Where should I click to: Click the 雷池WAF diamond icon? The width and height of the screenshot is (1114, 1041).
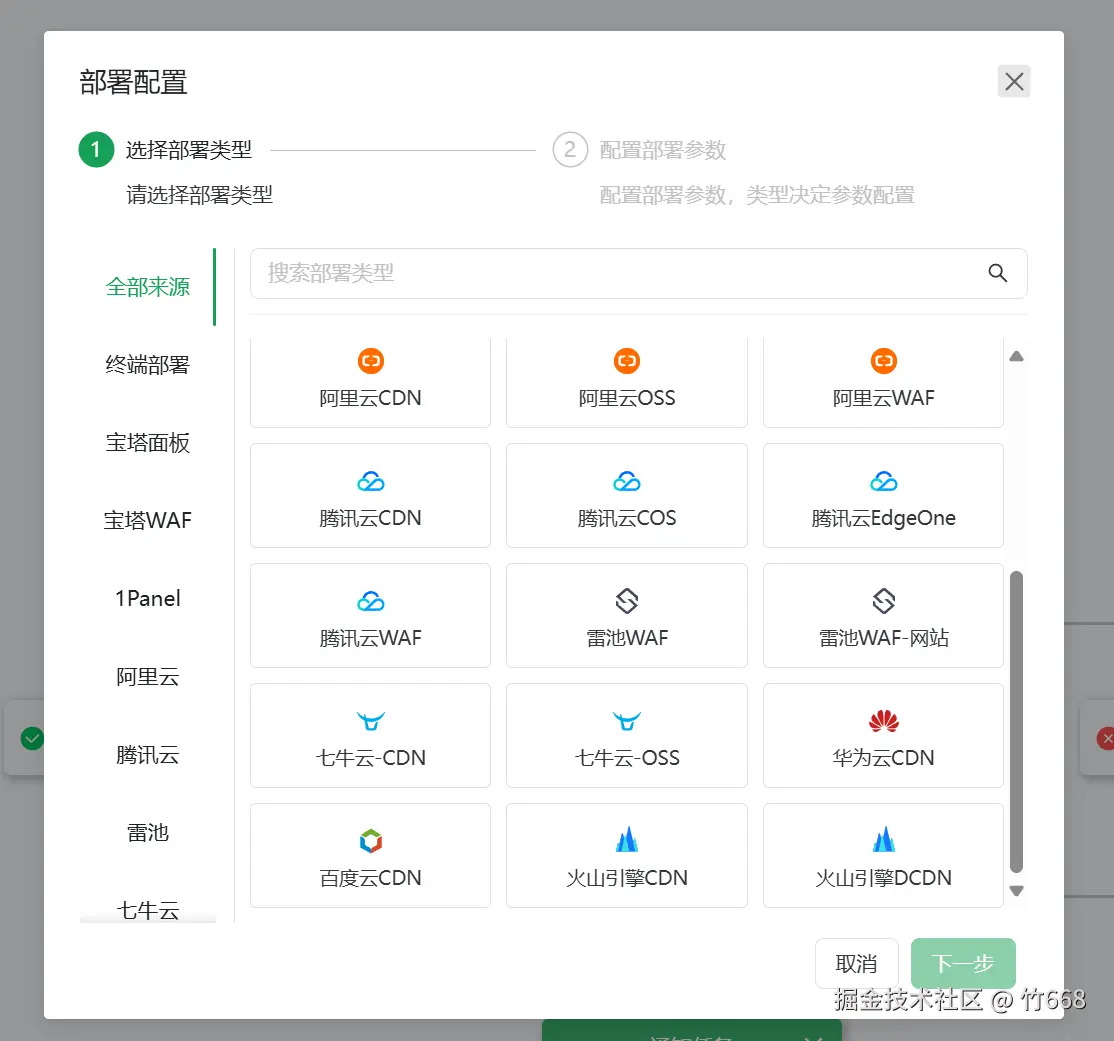(x=627, y=601)
